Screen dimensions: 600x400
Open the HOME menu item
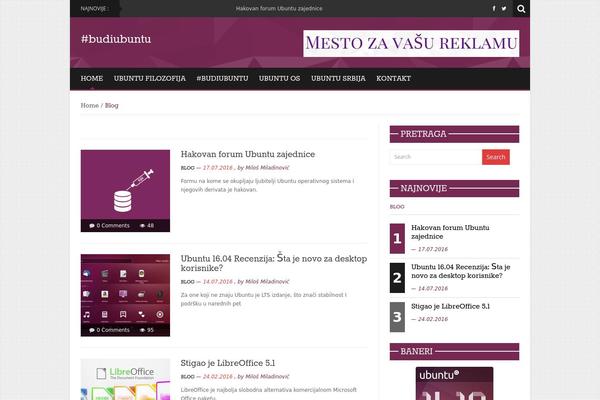click(x=92, y=78)
